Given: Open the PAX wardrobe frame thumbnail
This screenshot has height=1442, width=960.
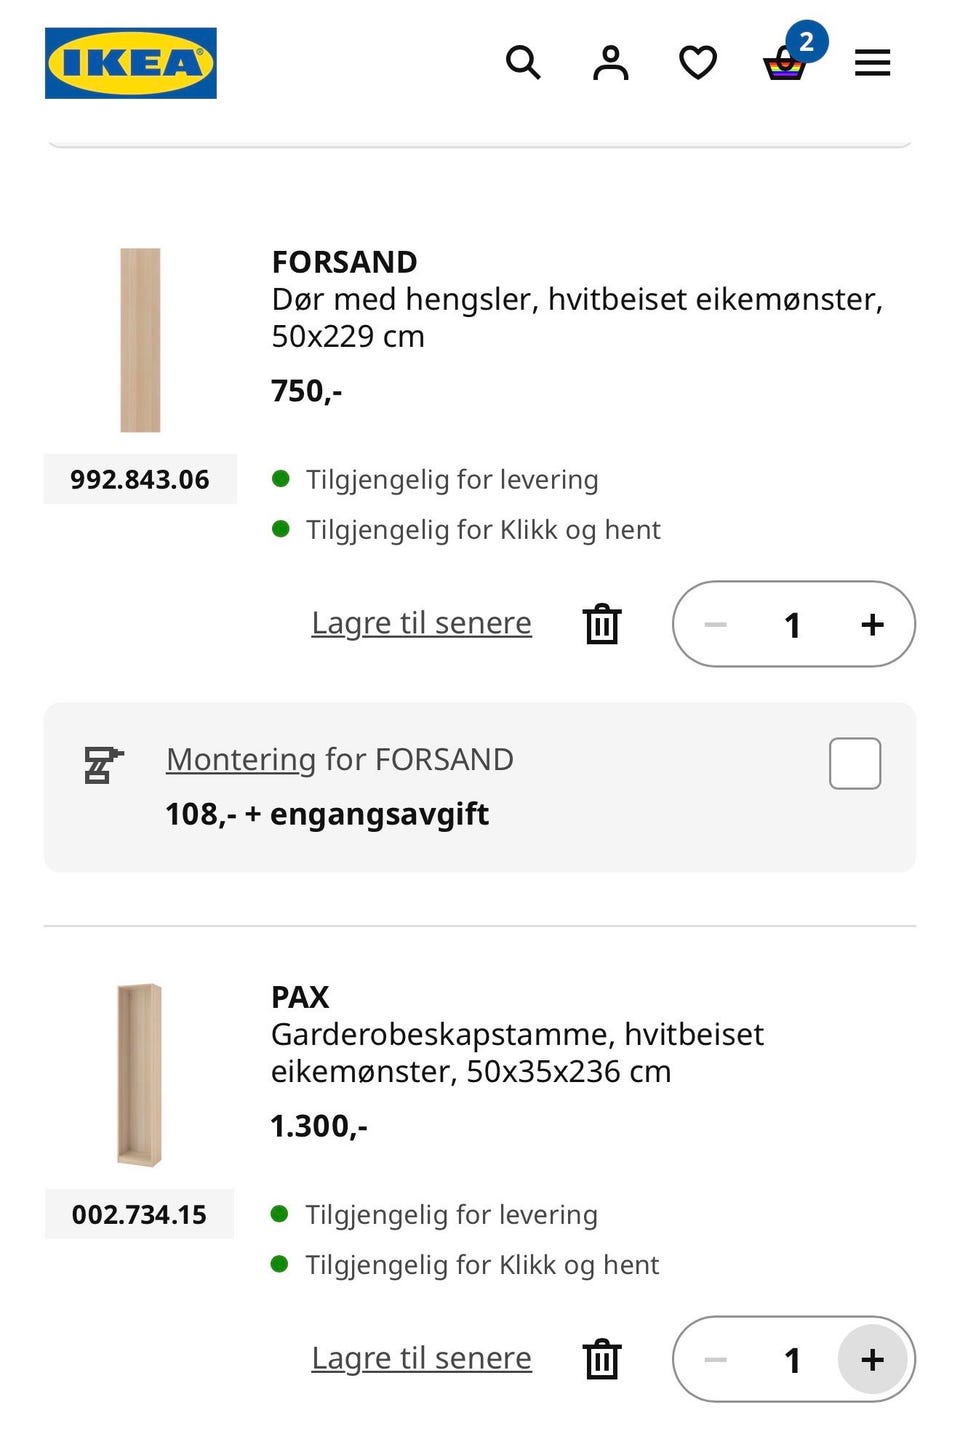Looking at the screenshot, I should pyautogui.click(x=139, y=1075).
